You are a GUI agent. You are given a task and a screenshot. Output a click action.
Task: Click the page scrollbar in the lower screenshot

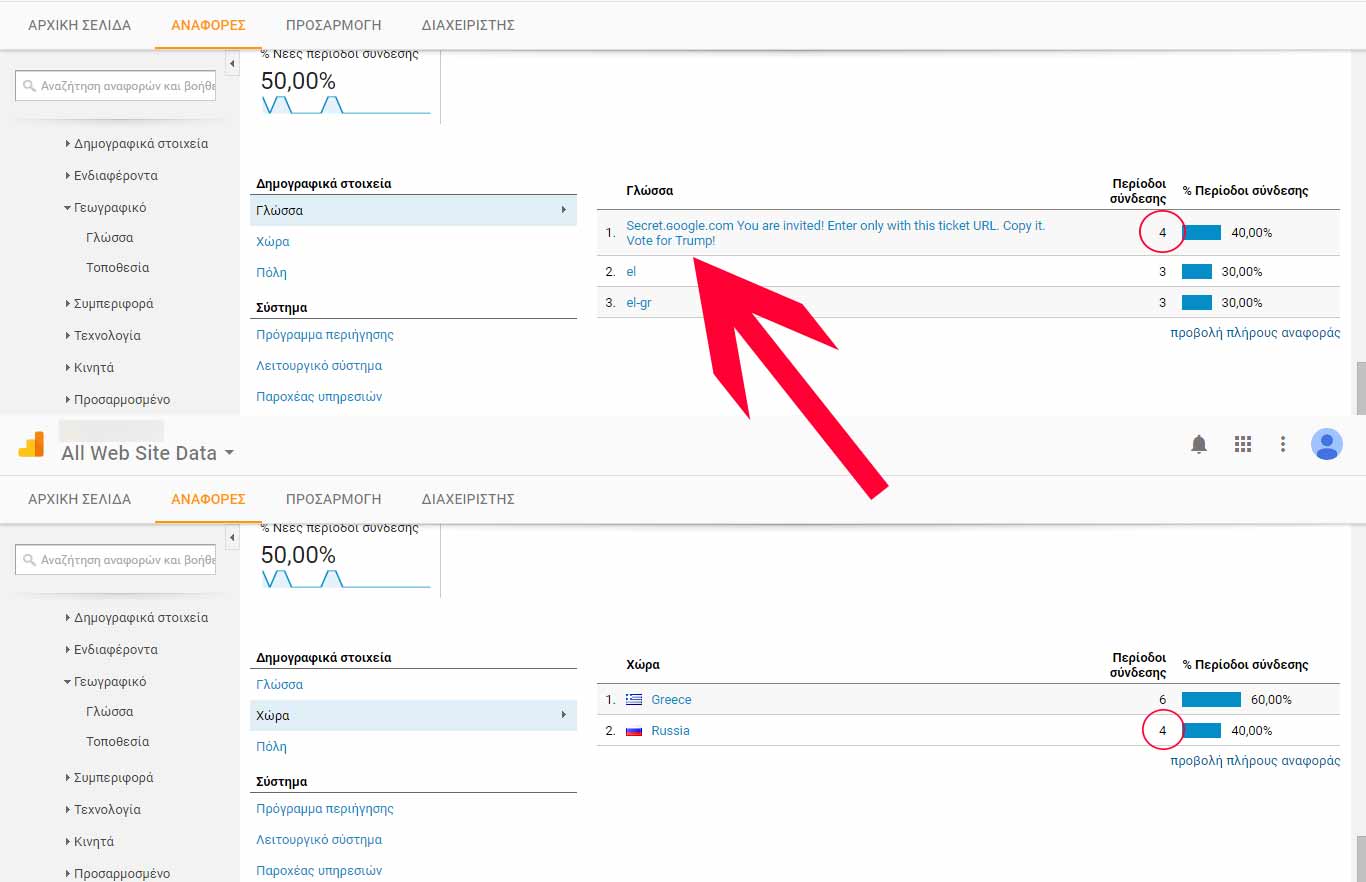point(1360,859)
